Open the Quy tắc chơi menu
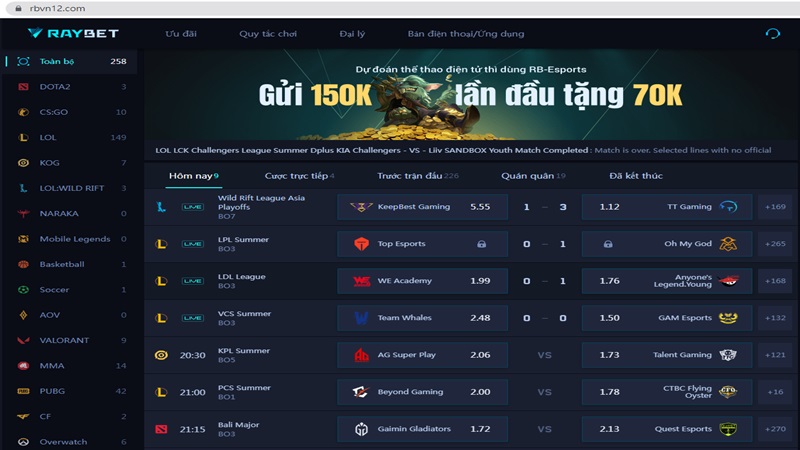The width and height of the screenshot is (800, 450). pos(268,34)
